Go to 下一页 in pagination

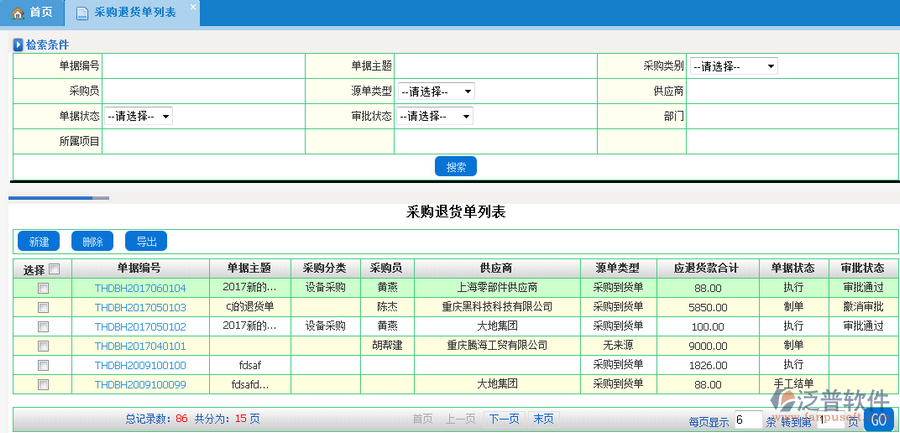pos(504,419)
